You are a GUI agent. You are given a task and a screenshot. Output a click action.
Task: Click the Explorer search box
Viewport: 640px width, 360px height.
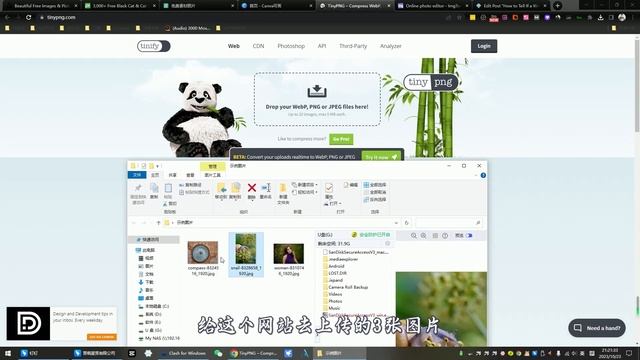tap(449, 223)
